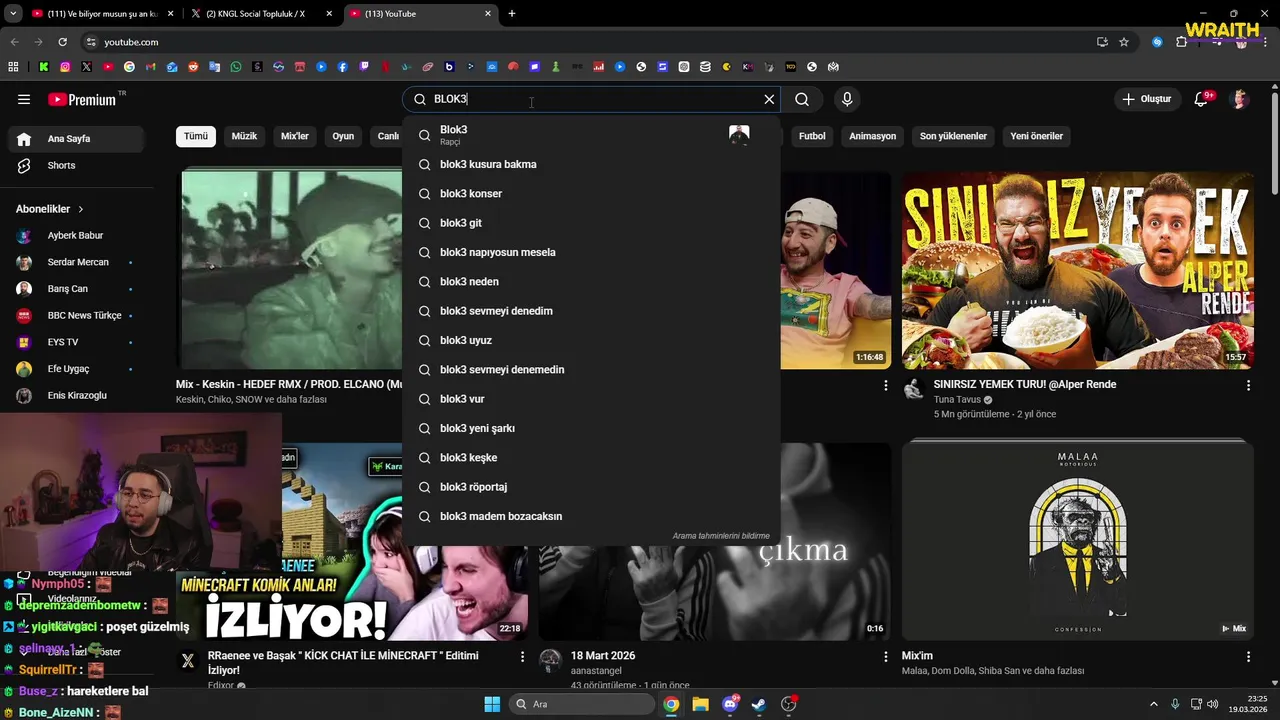
Task: Open Chrome extensions puzzle icon
Action: (1181, 42)
